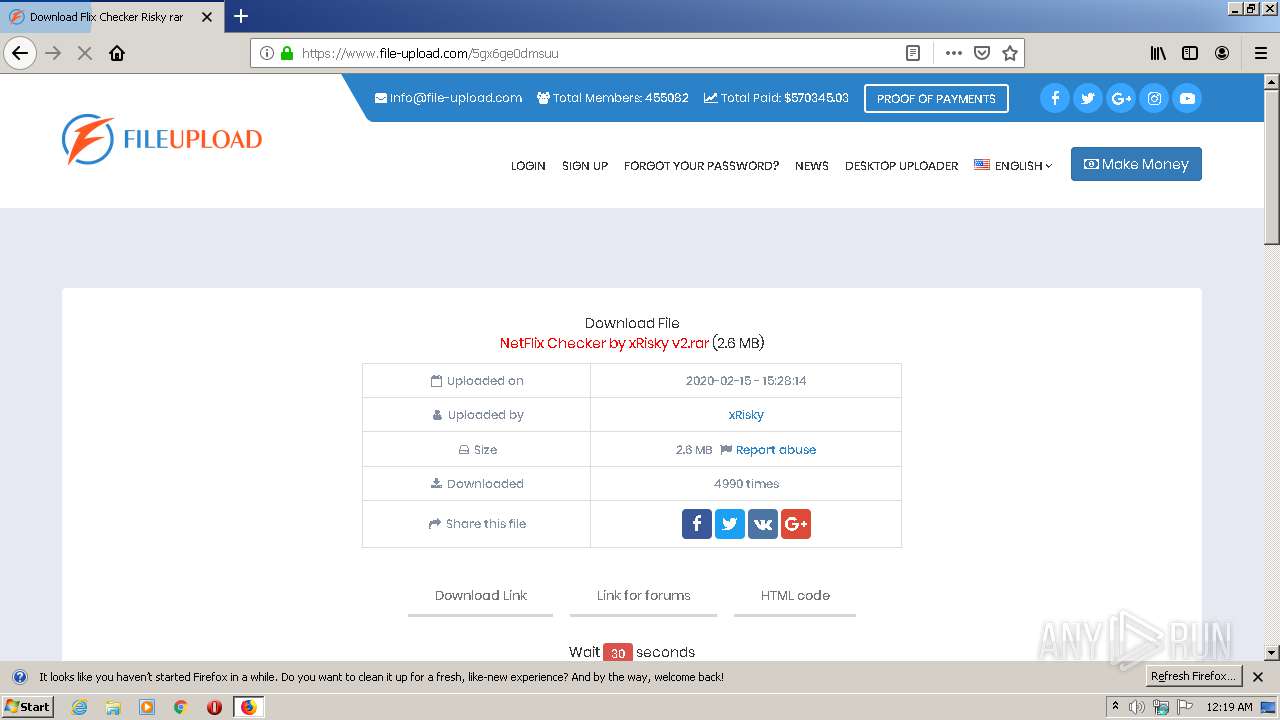
Task: Save page to Pocket icon
Action: click(x=982, y=53)
